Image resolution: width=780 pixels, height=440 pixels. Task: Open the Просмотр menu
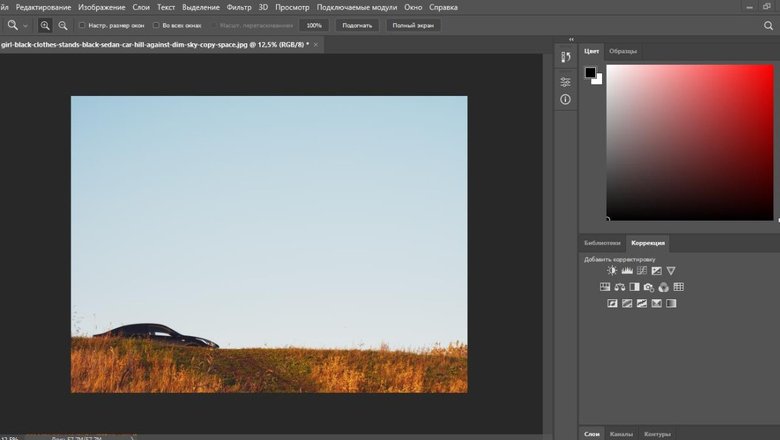[x=292, y=7]
